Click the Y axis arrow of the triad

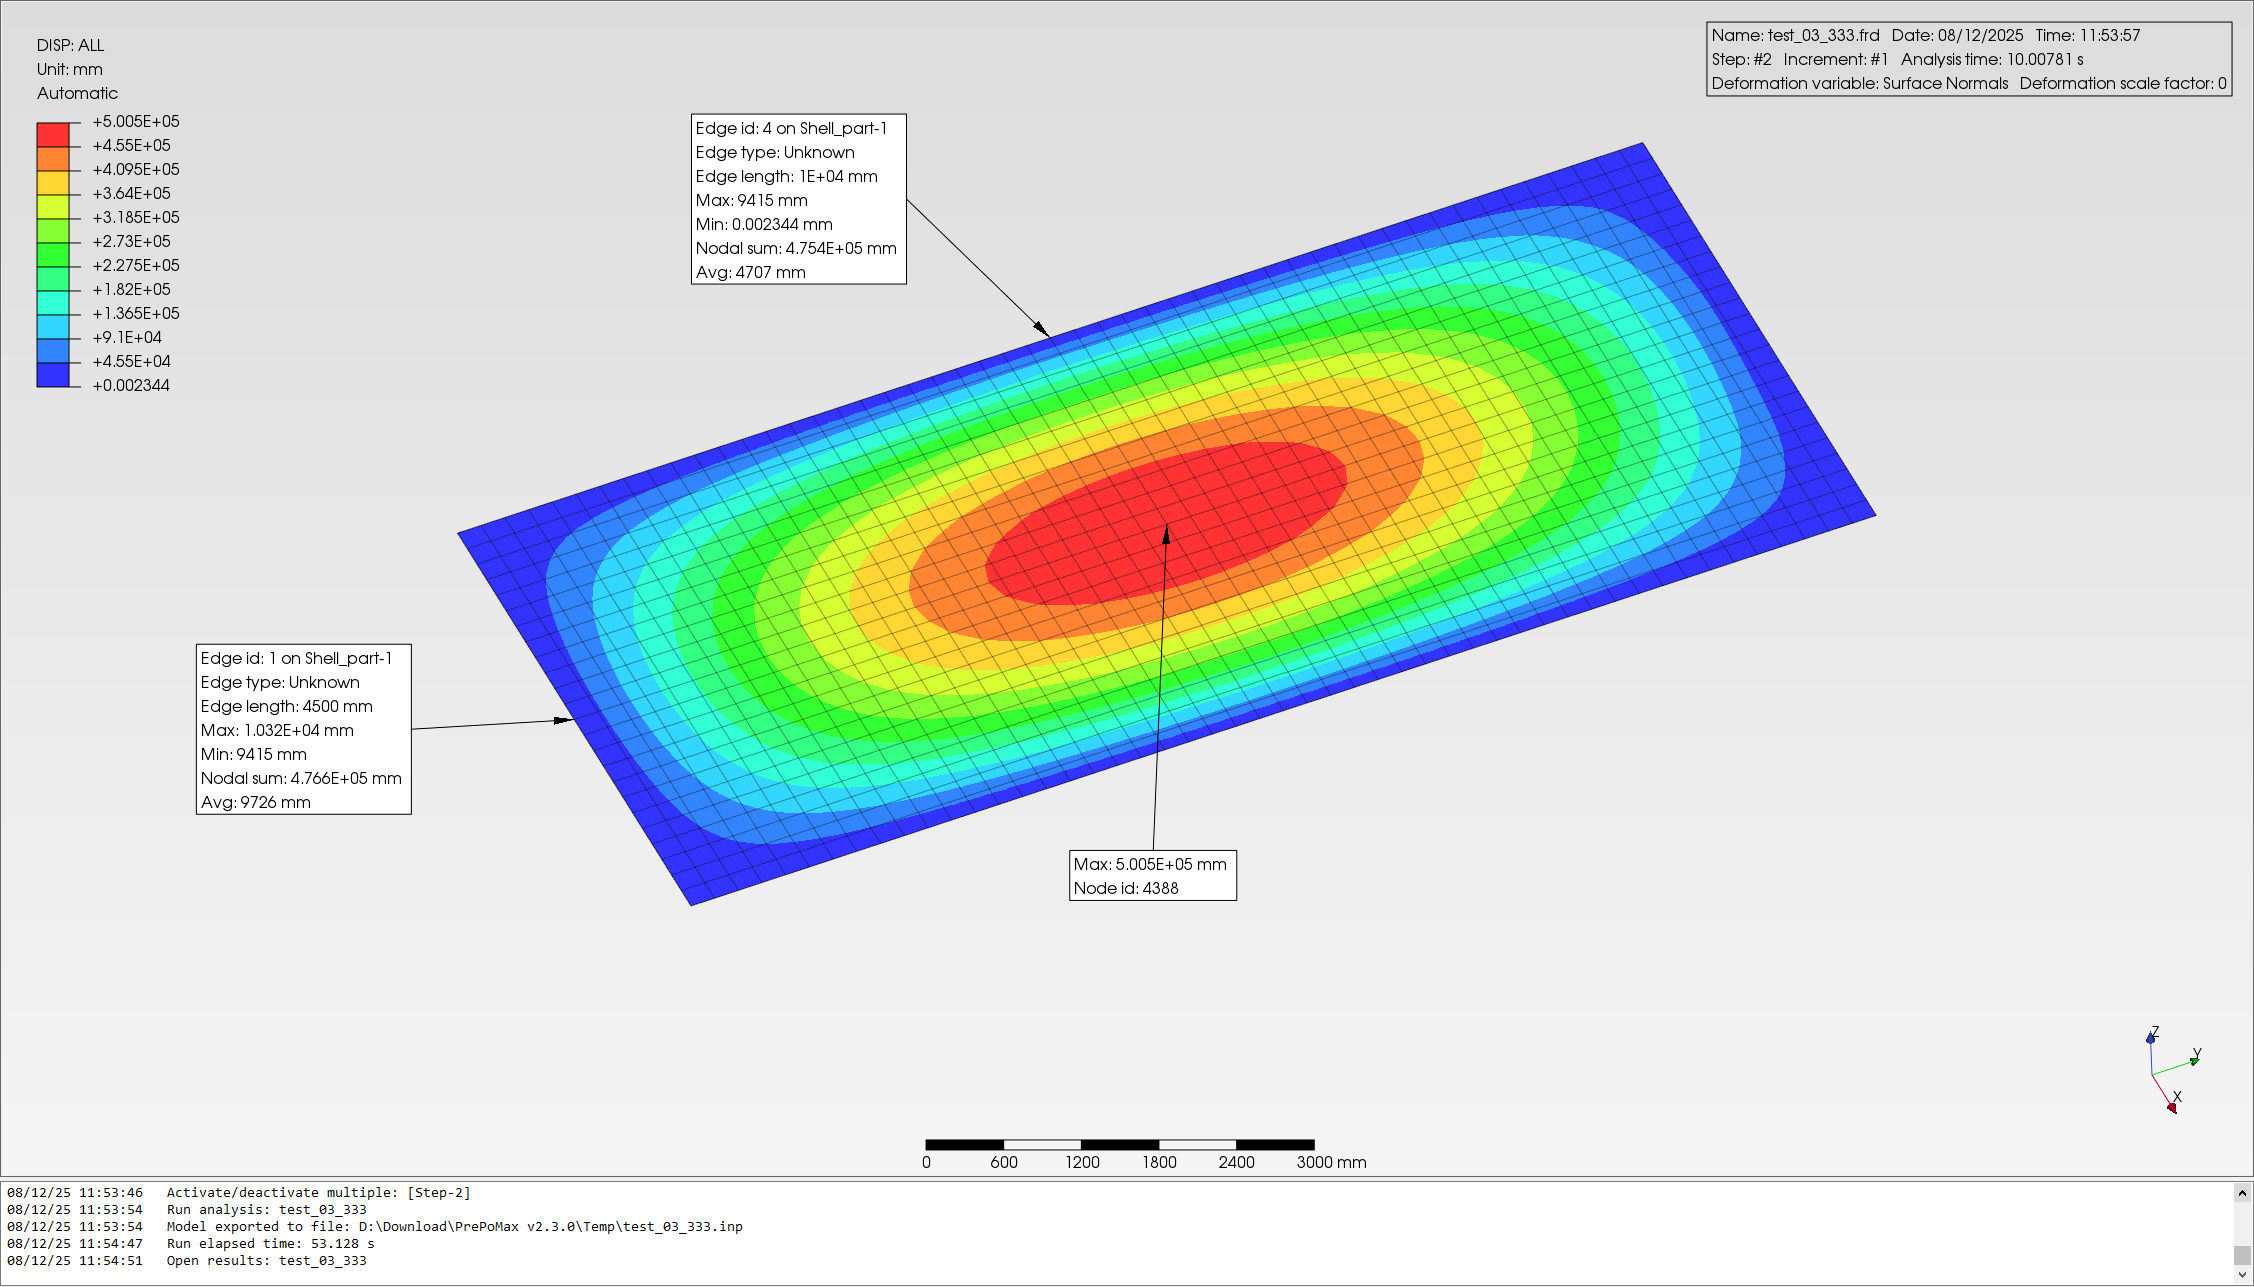(2194, 1060)
